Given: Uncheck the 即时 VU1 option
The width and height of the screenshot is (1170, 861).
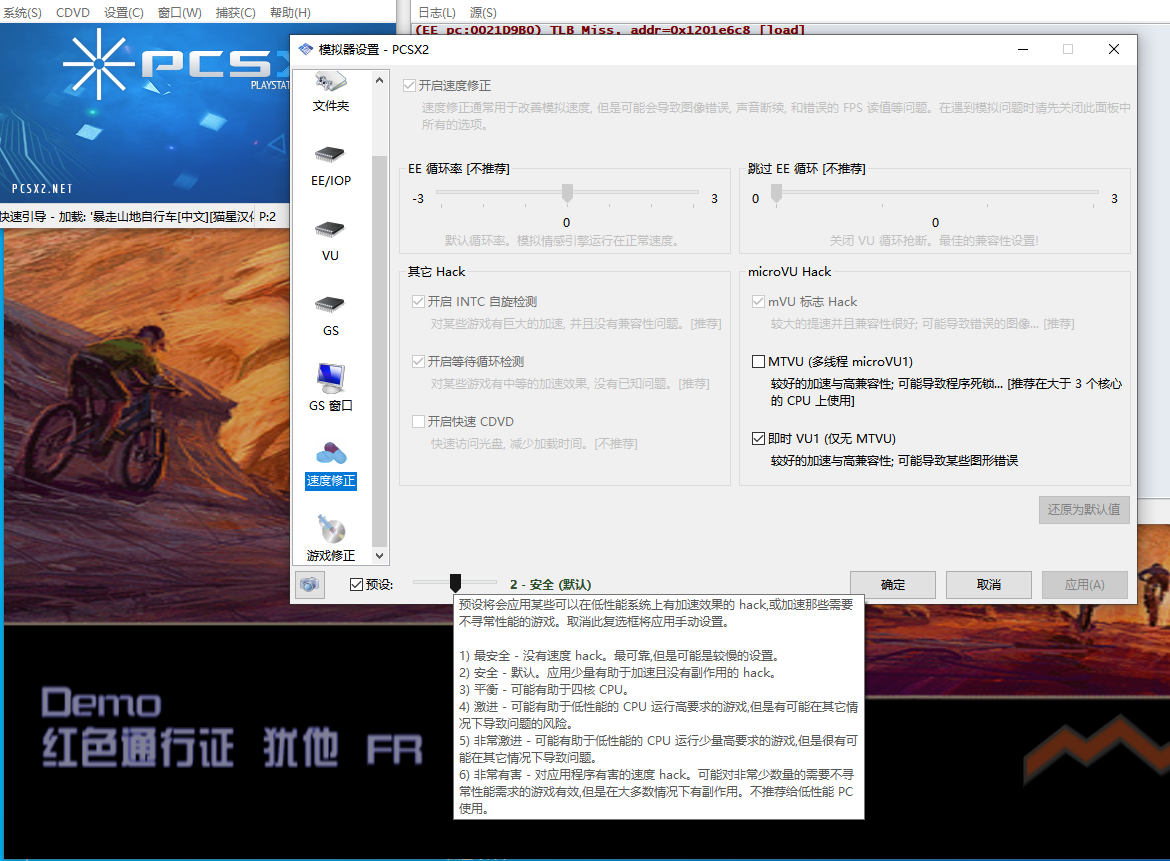Looking at the screenshot, I should click(x=757, y=437).
